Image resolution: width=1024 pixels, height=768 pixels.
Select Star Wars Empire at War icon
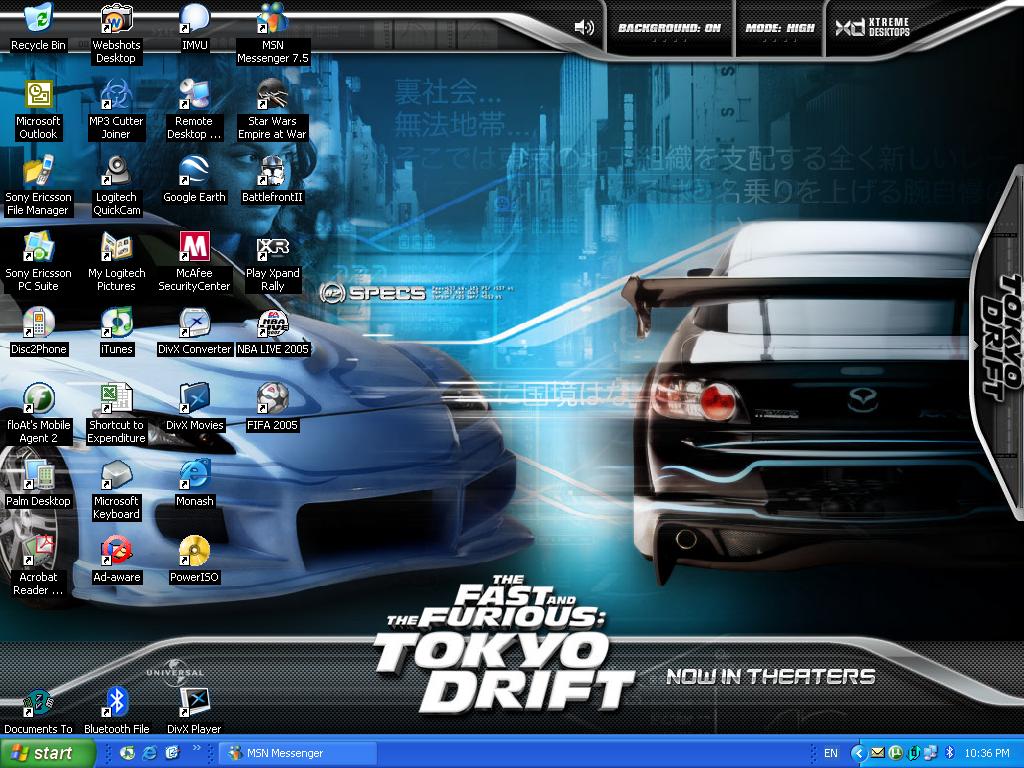click(x=272, y=110)
